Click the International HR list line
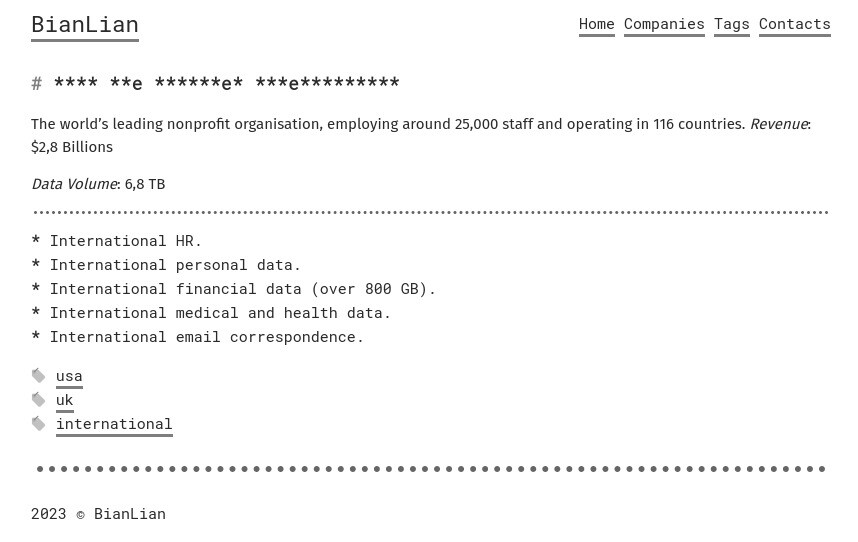The image size is (858, 542). [117, 241]
